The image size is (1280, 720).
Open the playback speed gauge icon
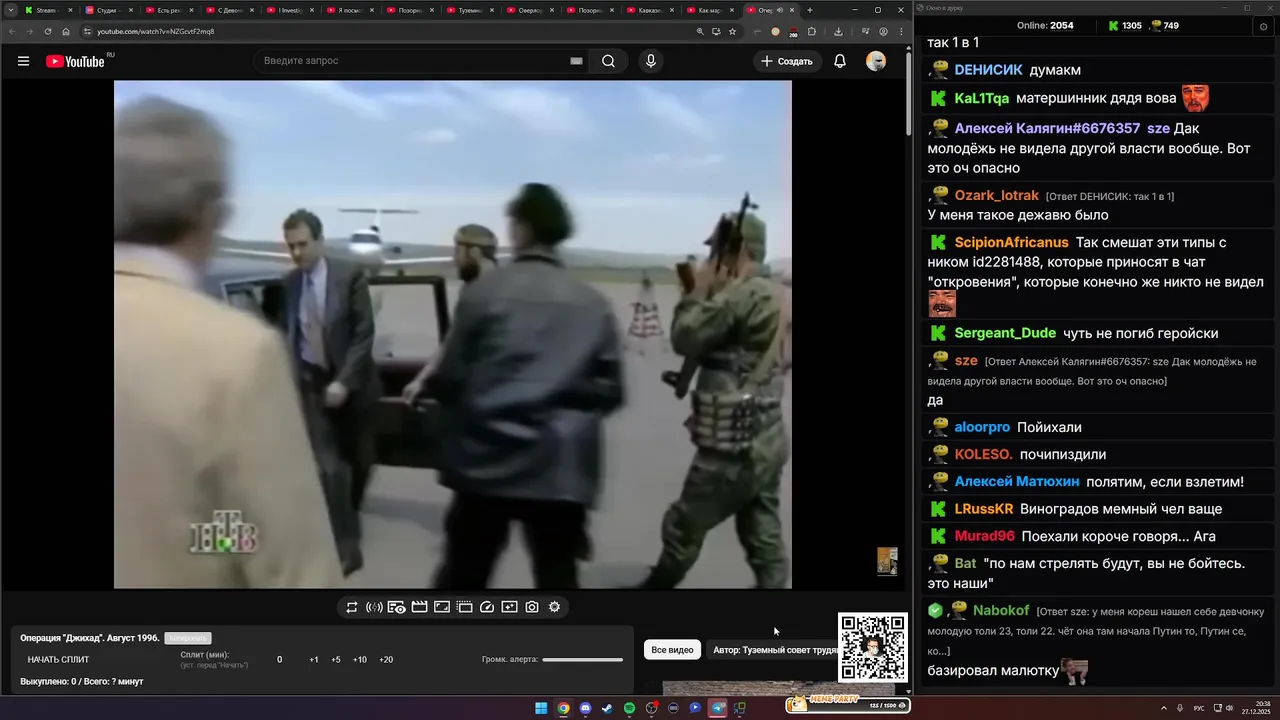487,607
